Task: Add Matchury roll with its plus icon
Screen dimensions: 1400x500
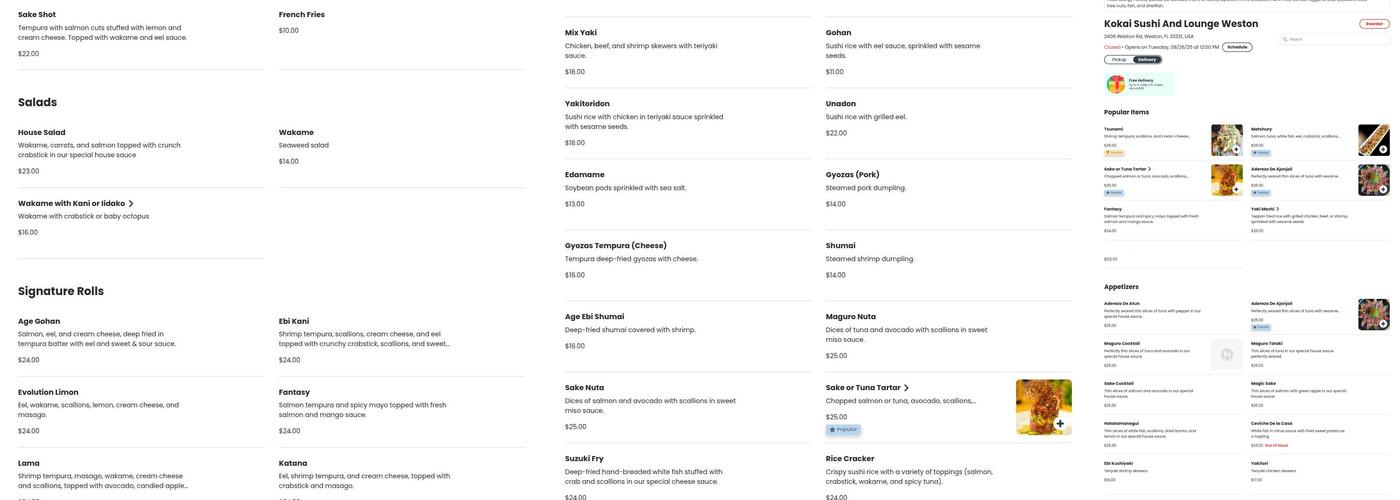Action: click(x=1383, y=150)
